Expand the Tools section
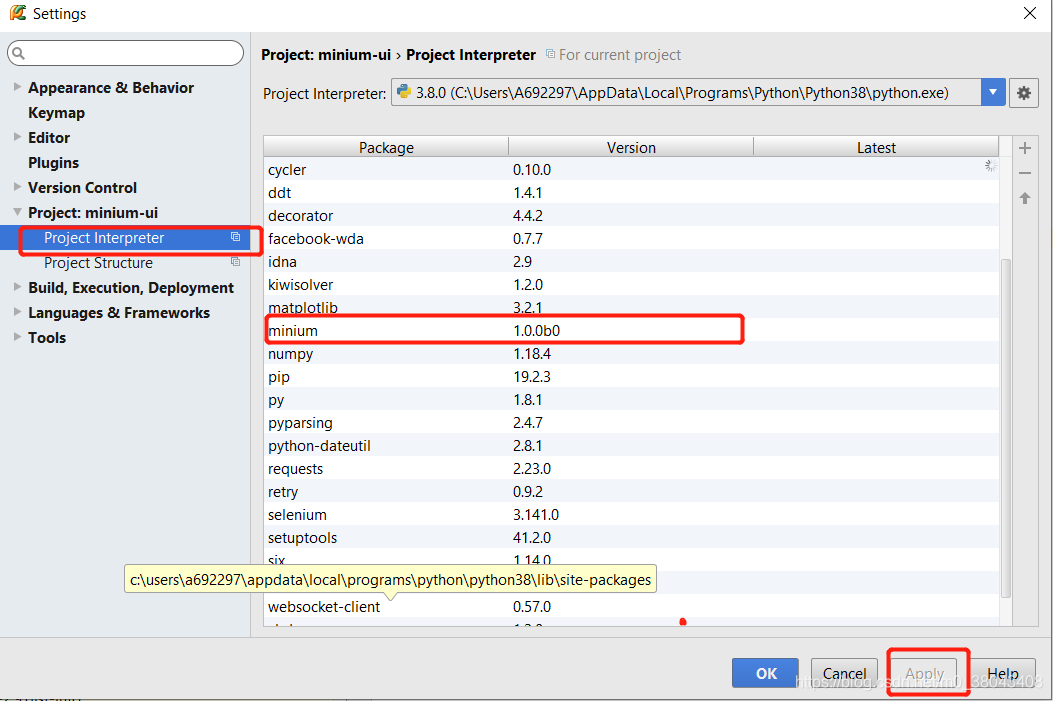Screen dimensions: 1053x701 pyautogui.click(x=17, y=336)
